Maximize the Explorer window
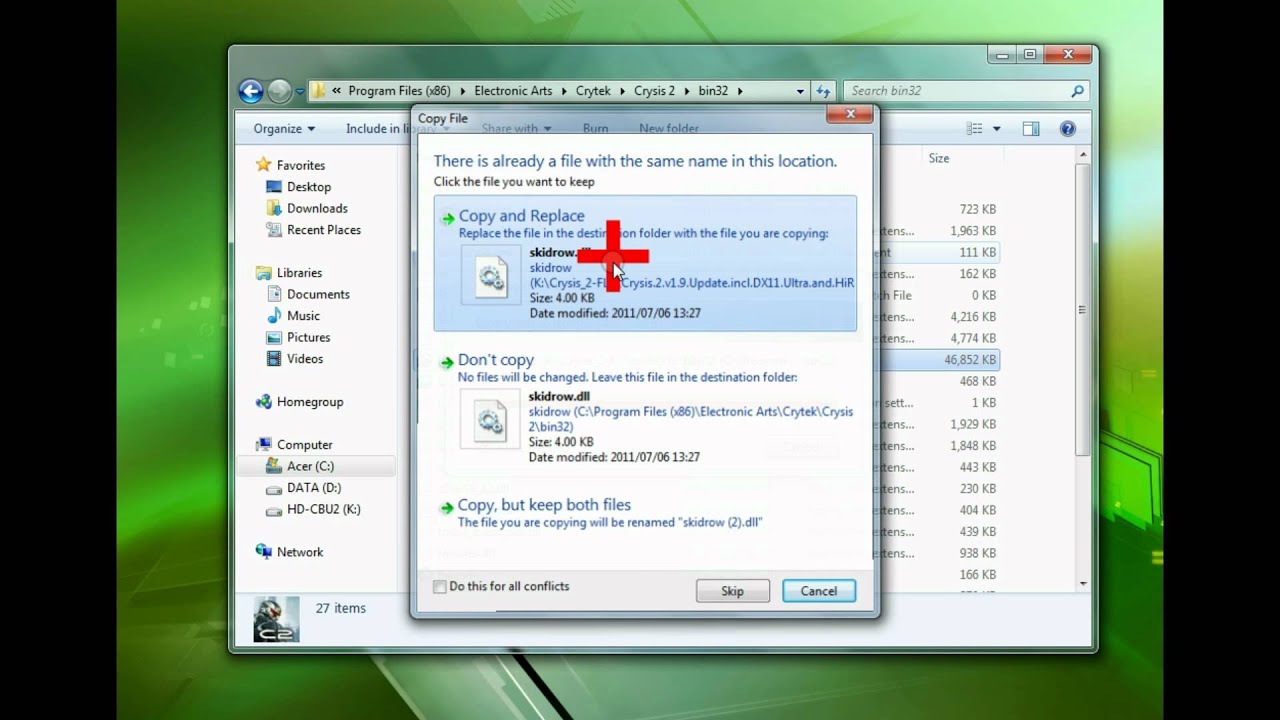This screenshot has width=1280, height=720. pyautogui.click(x=1030, y=54)
